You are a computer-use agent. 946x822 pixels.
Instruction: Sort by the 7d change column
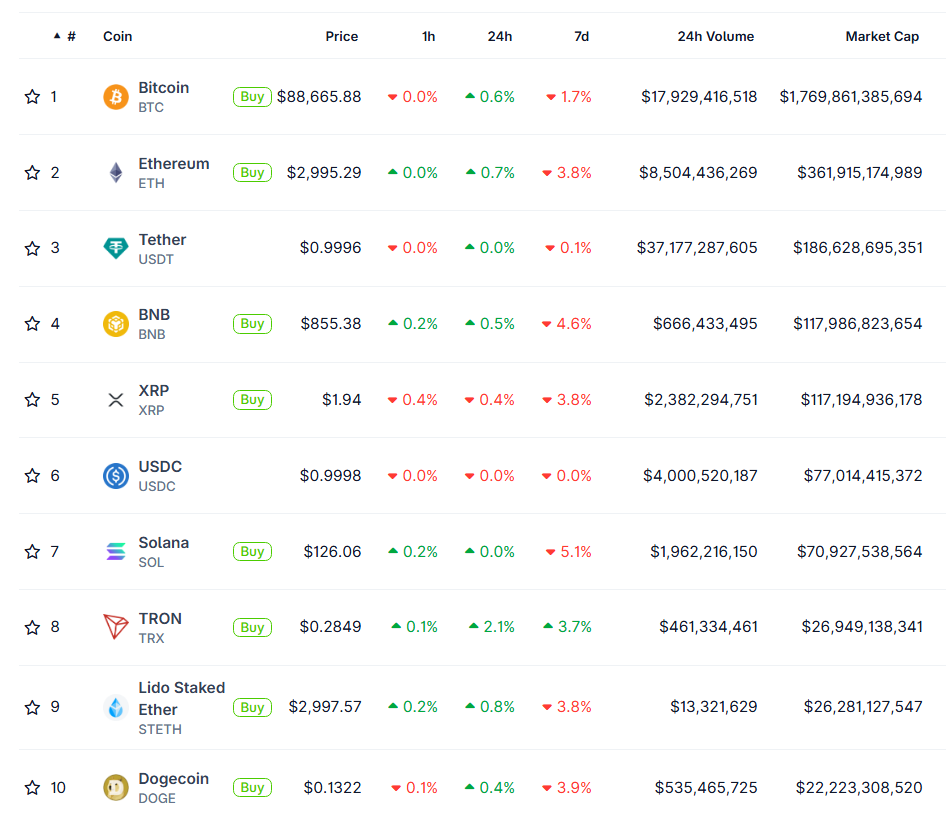tap(581, 37)
